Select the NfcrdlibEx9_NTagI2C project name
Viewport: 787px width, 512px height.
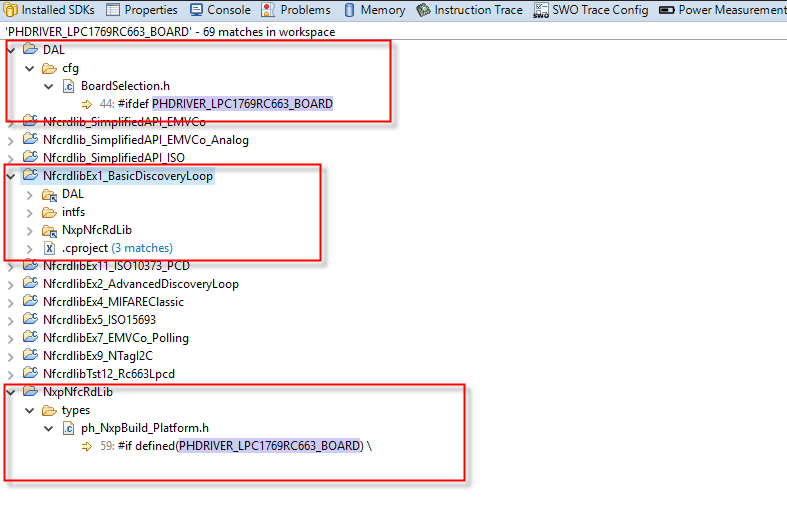pos(98,356)
